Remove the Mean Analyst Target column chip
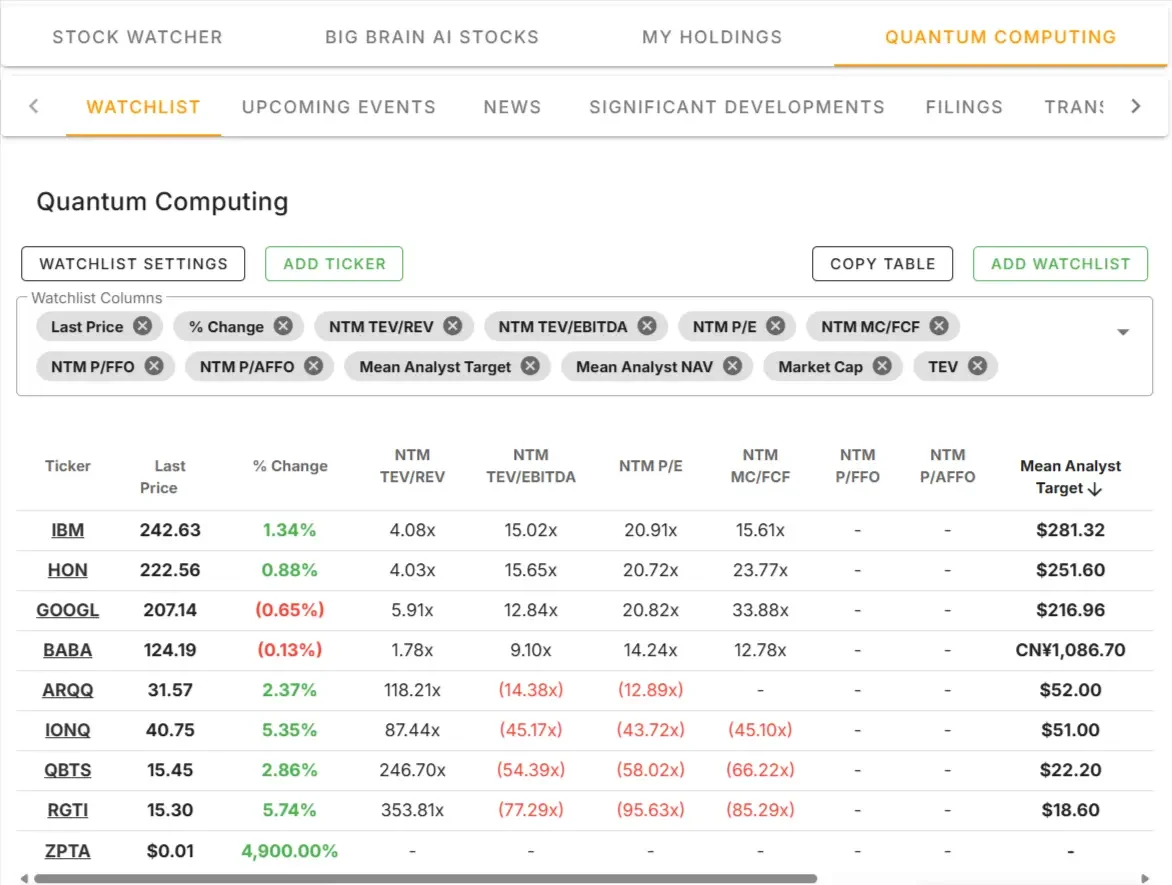The image size is (1172, 885). [530, 366]
